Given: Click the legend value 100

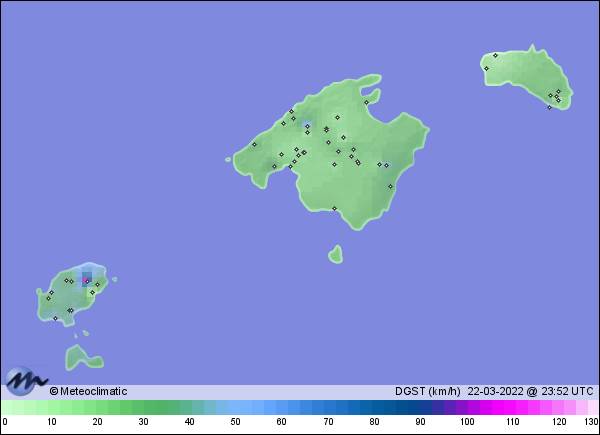Looking at the screenshot, I should coord(467,422).
